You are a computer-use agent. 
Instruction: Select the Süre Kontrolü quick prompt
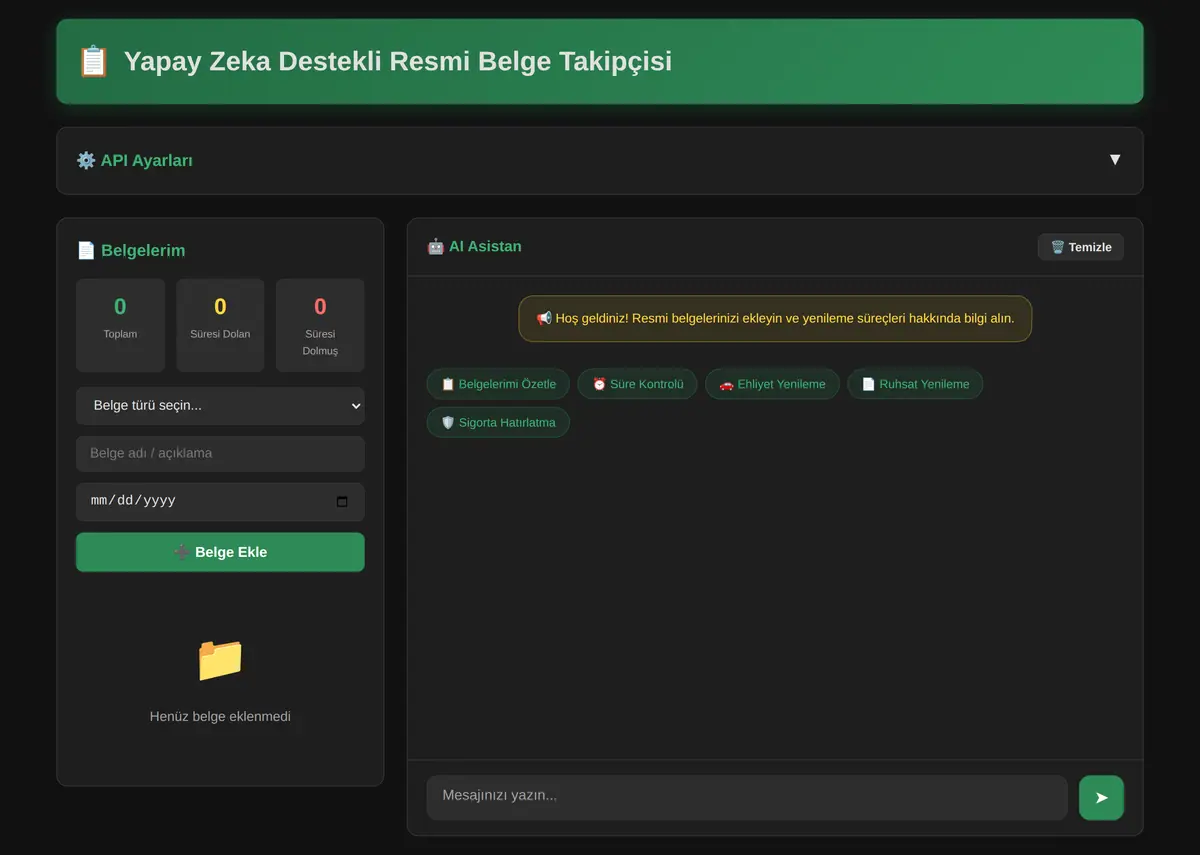[x=637, y=384]
